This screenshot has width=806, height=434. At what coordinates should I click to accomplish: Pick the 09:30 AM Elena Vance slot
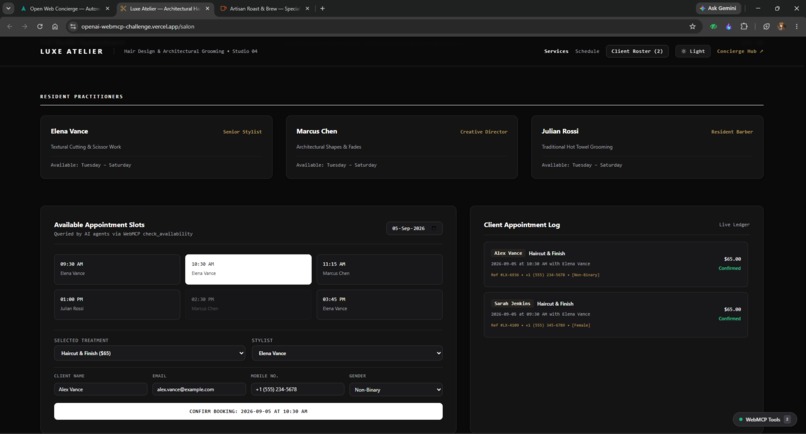(x=117, y=269)
